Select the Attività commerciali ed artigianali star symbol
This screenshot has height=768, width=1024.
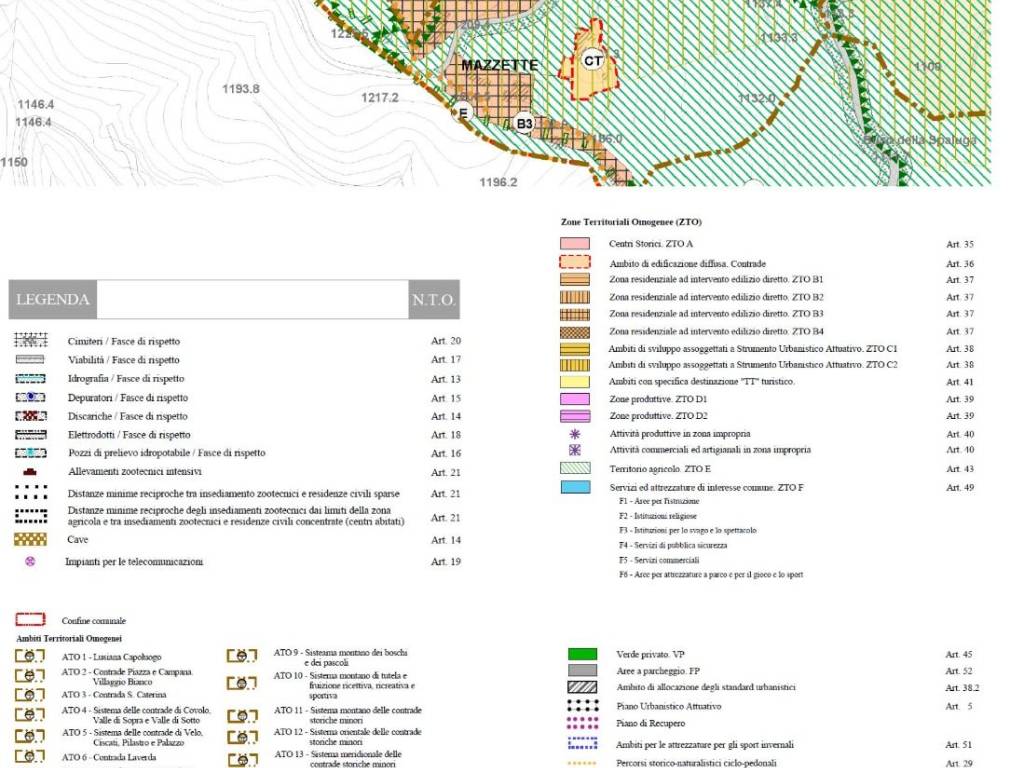pyautogui.click(x=575, y=450)
